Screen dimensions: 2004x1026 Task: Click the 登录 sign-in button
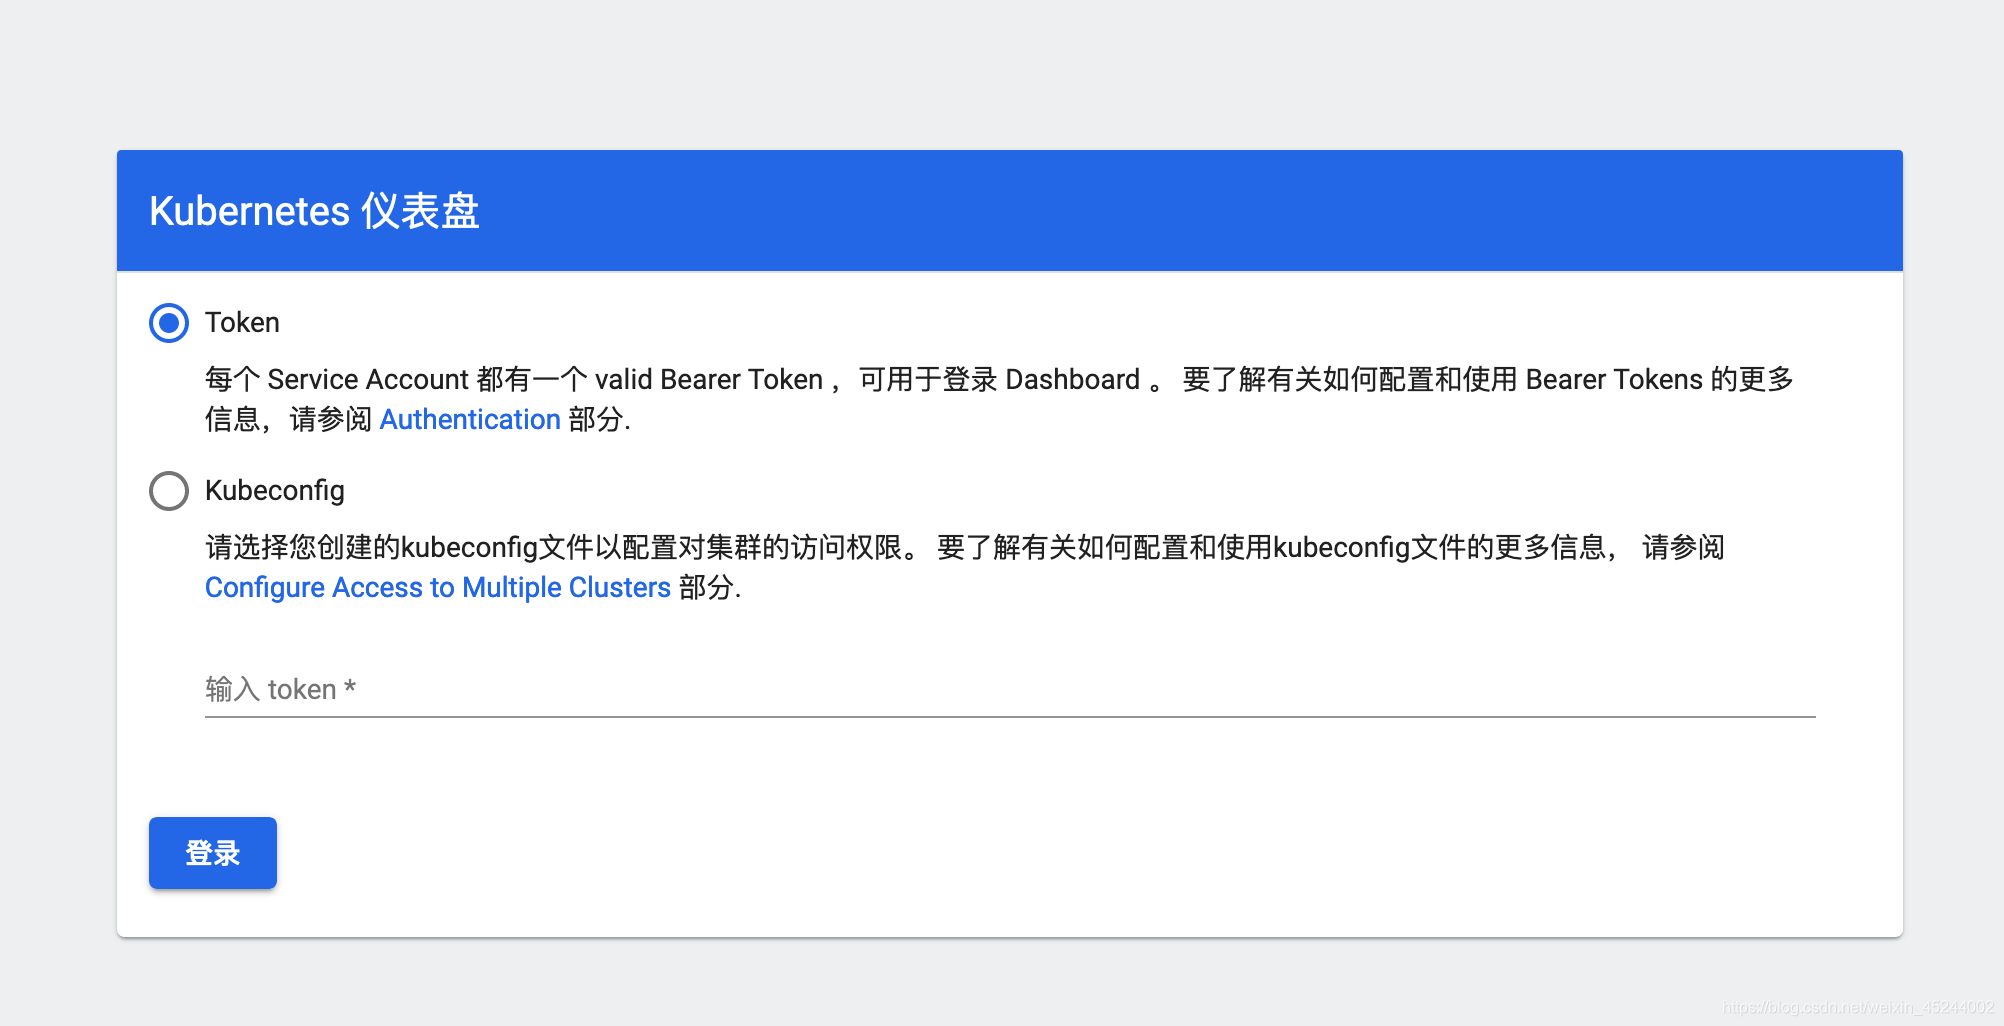point(213,853)
